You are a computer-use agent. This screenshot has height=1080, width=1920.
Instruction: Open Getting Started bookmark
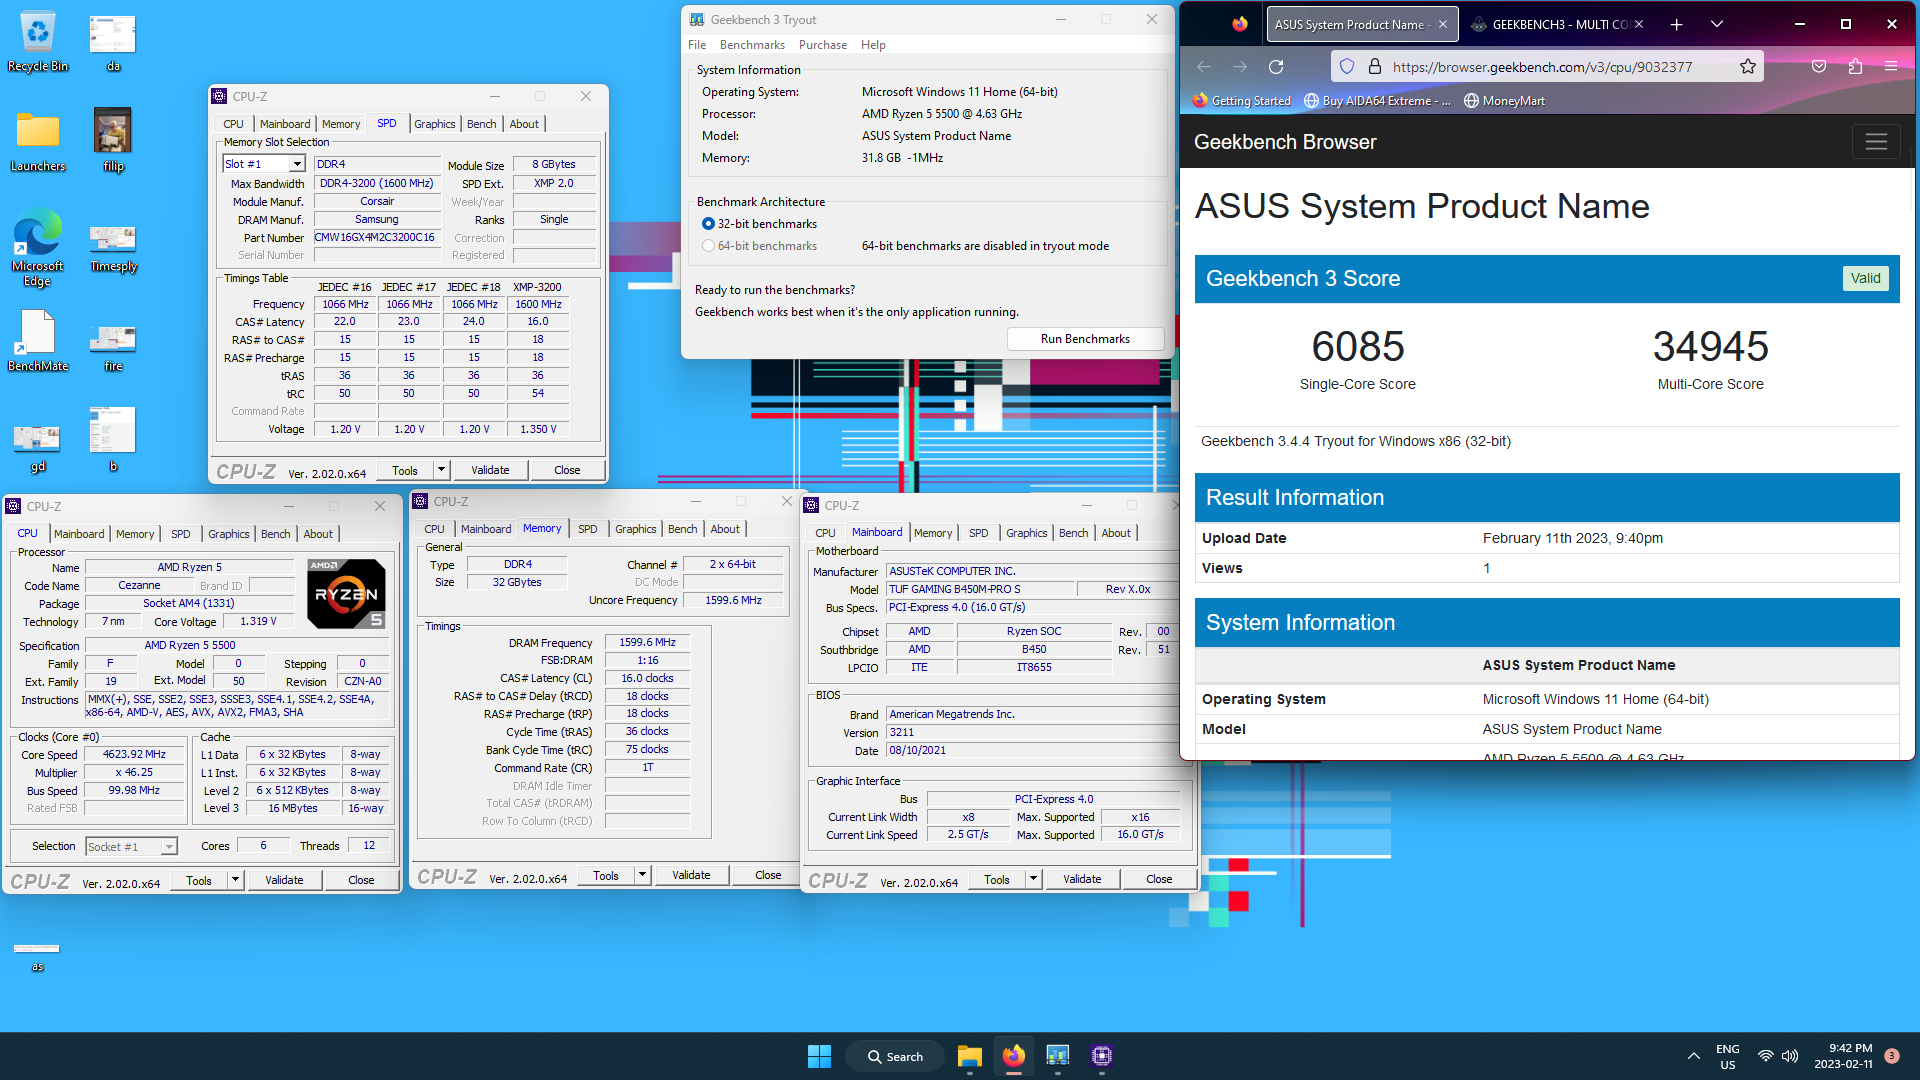click(1241, 101)
